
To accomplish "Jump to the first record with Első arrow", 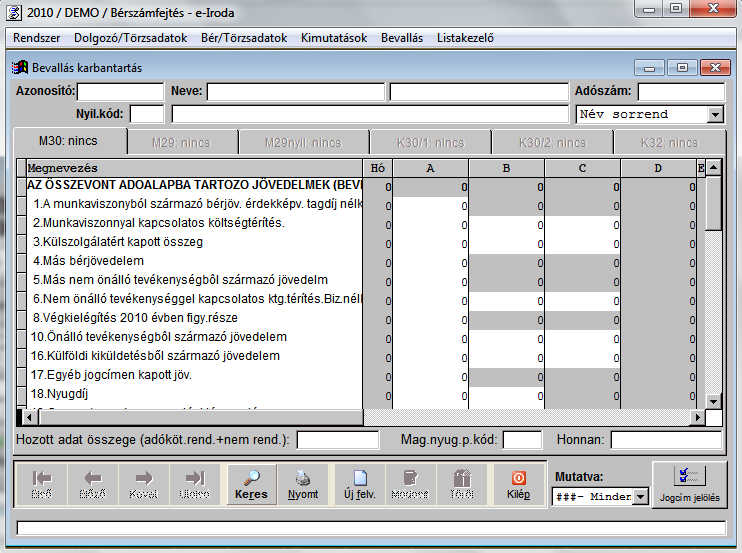I will tap(42, 483).
